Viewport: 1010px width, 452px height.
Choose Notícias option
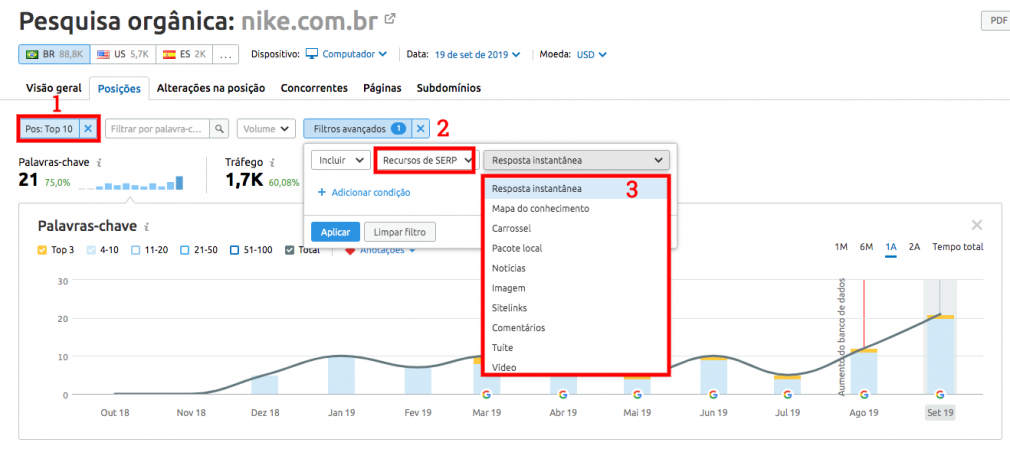575,268
